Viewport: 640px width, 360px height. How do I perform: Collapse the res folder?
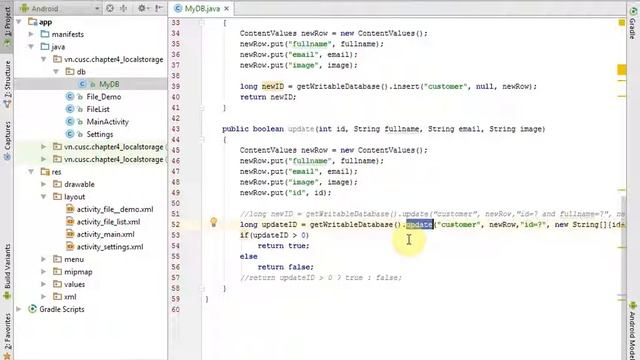coord(31,172)
